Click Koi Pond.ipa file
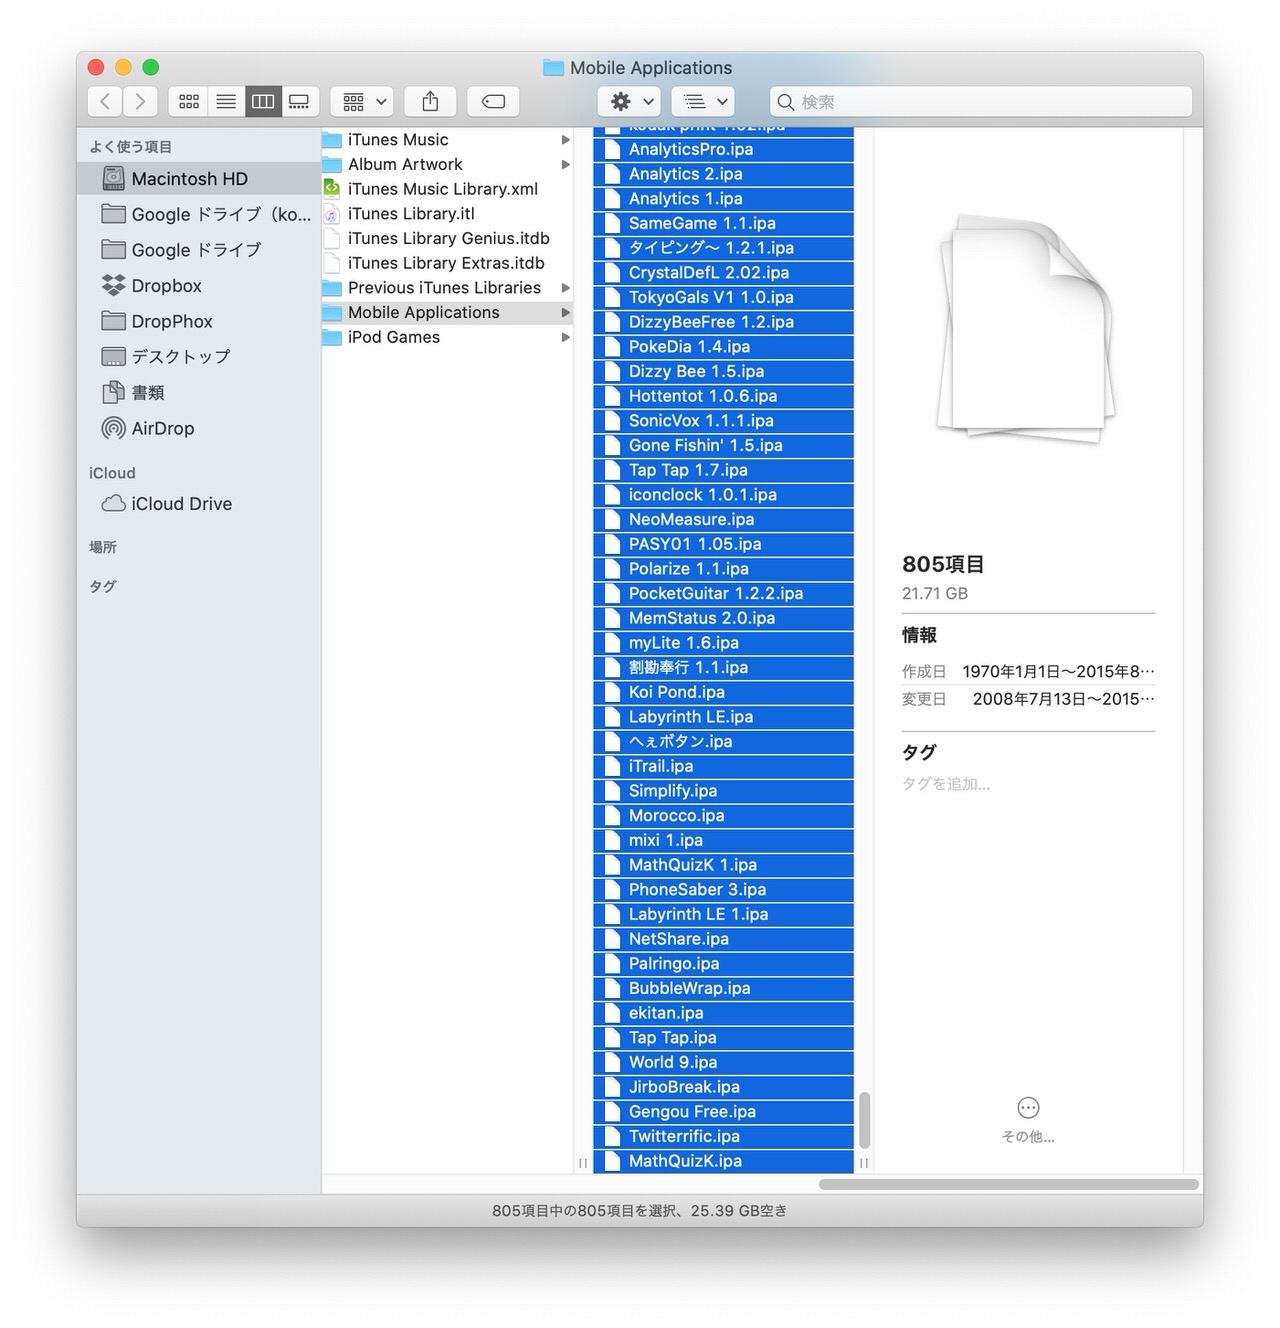The width and height of the screenshot is (1280, 1328). point(723,692)
